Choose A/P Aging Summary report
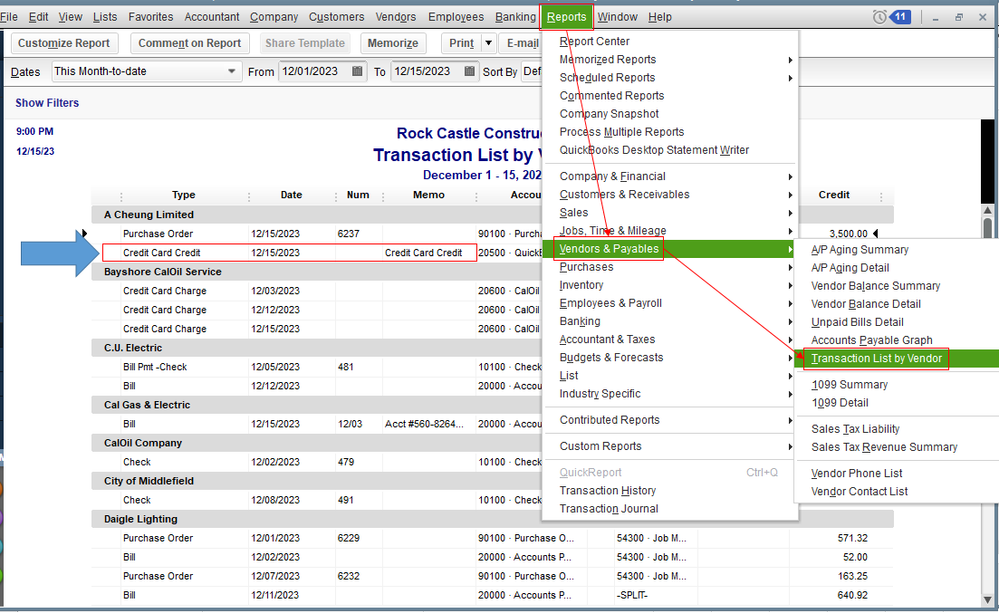This screenshot has width=999, height=612. click(x=859, y=250)
